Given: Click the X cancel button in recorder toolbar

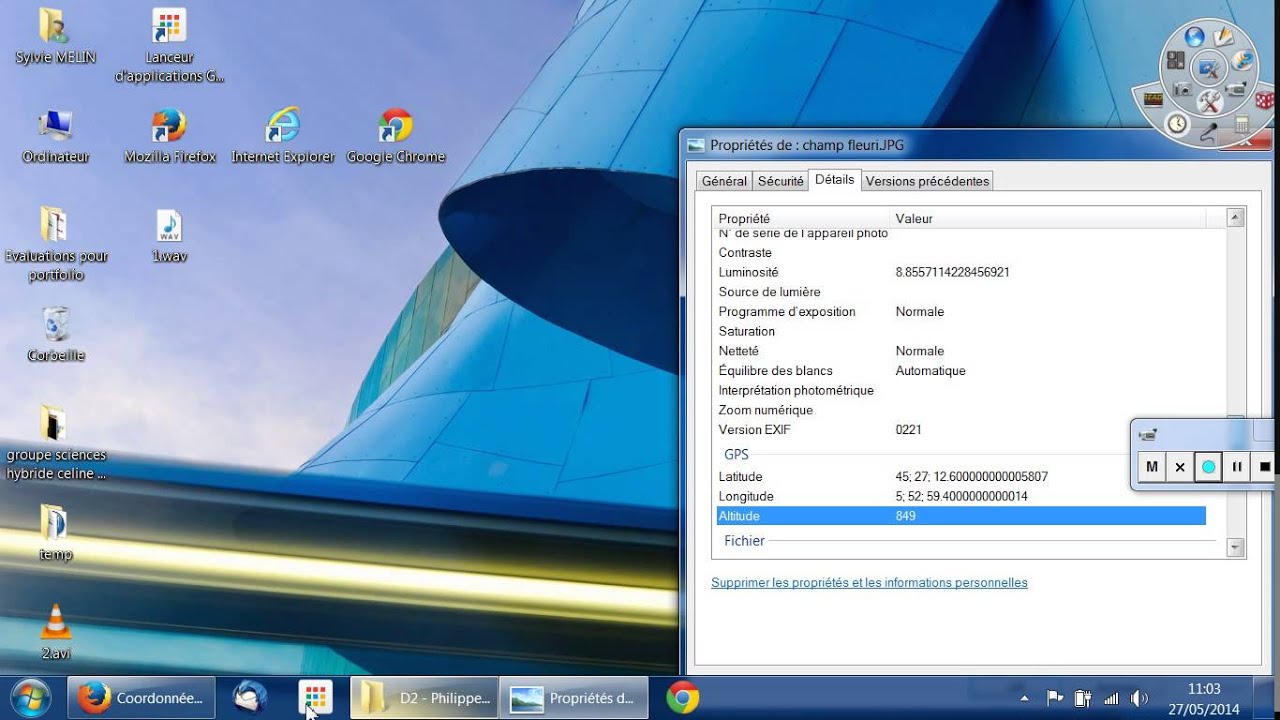Looking at the screenshot, I should (1180, 466).
